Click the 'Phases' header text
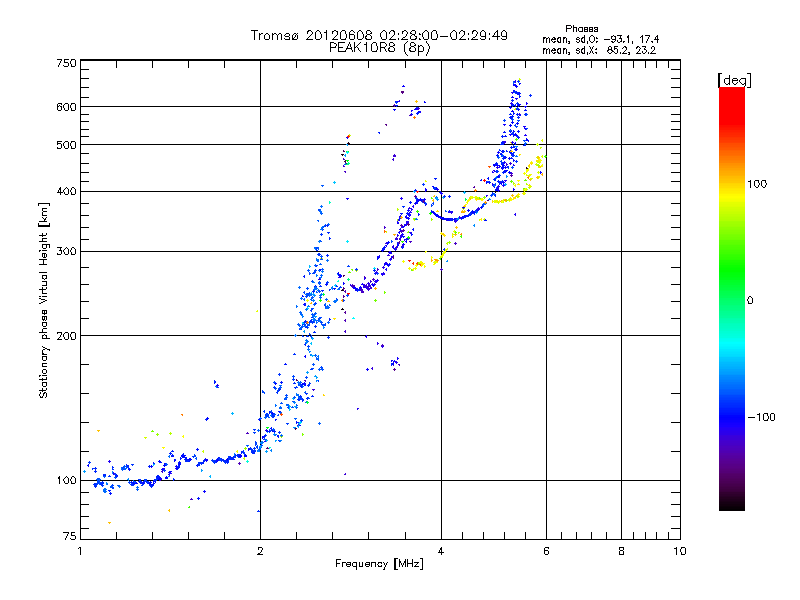The width and height of the screenshot is (800, 600). point(582,29)
